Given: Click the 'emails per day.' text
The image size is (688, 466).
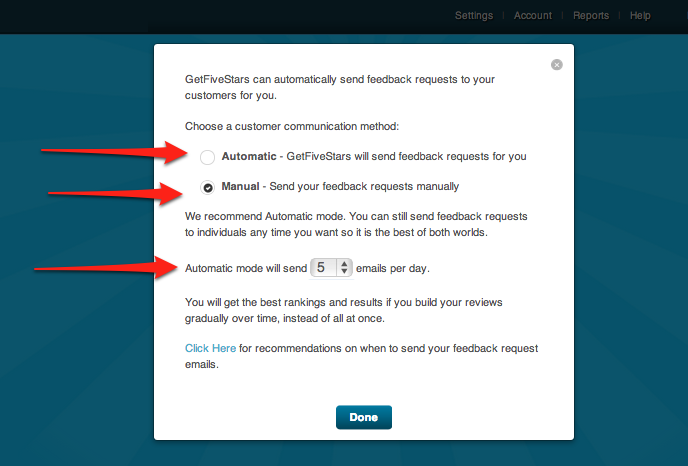Looking at the screenshot, I should coord(393,268).
